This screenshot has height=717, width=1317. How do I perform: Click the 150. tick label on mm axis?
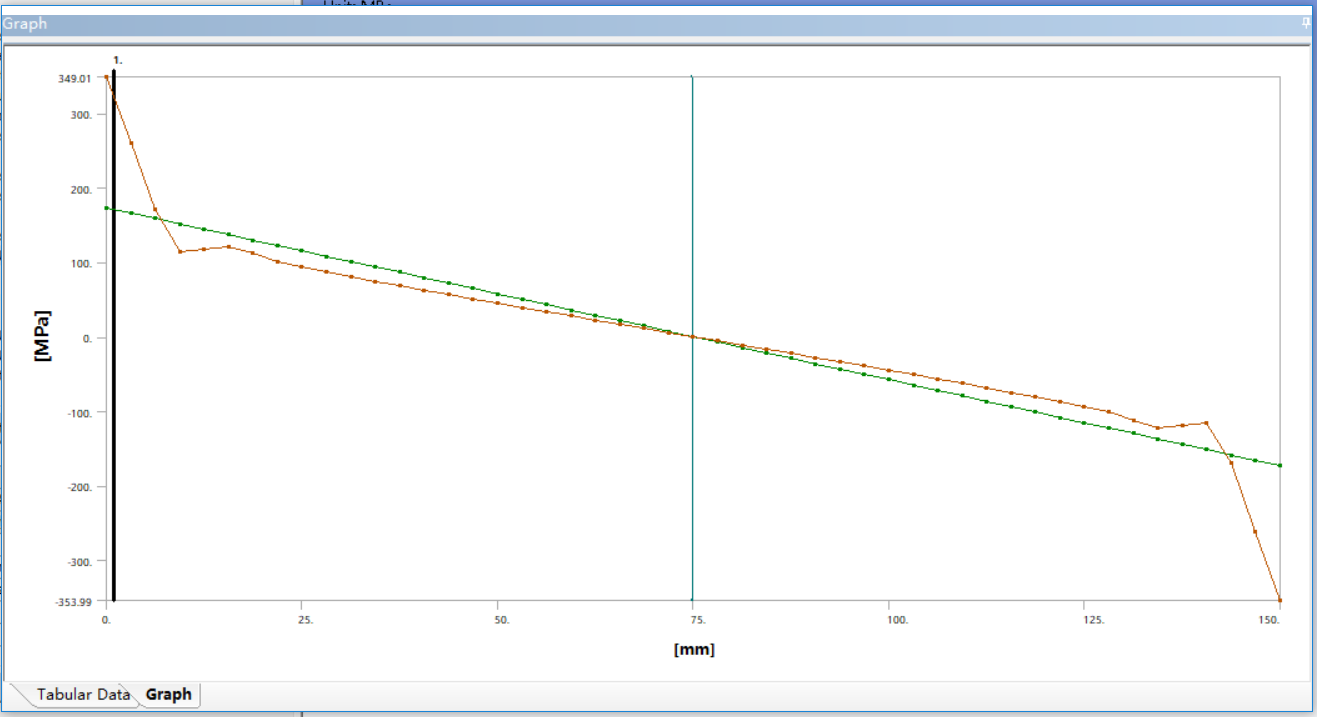1270,620
